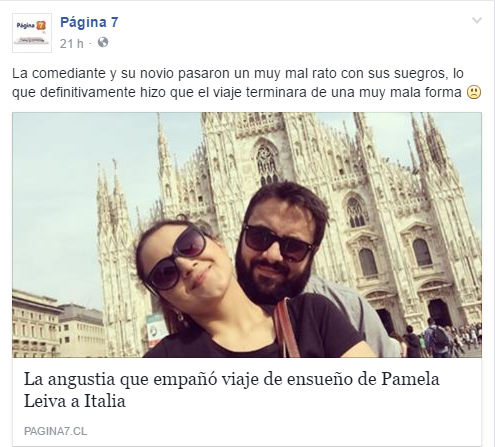This screenshot has height=447, width=495.
Task: Click the sad face emoji
Action: point(474,92)
